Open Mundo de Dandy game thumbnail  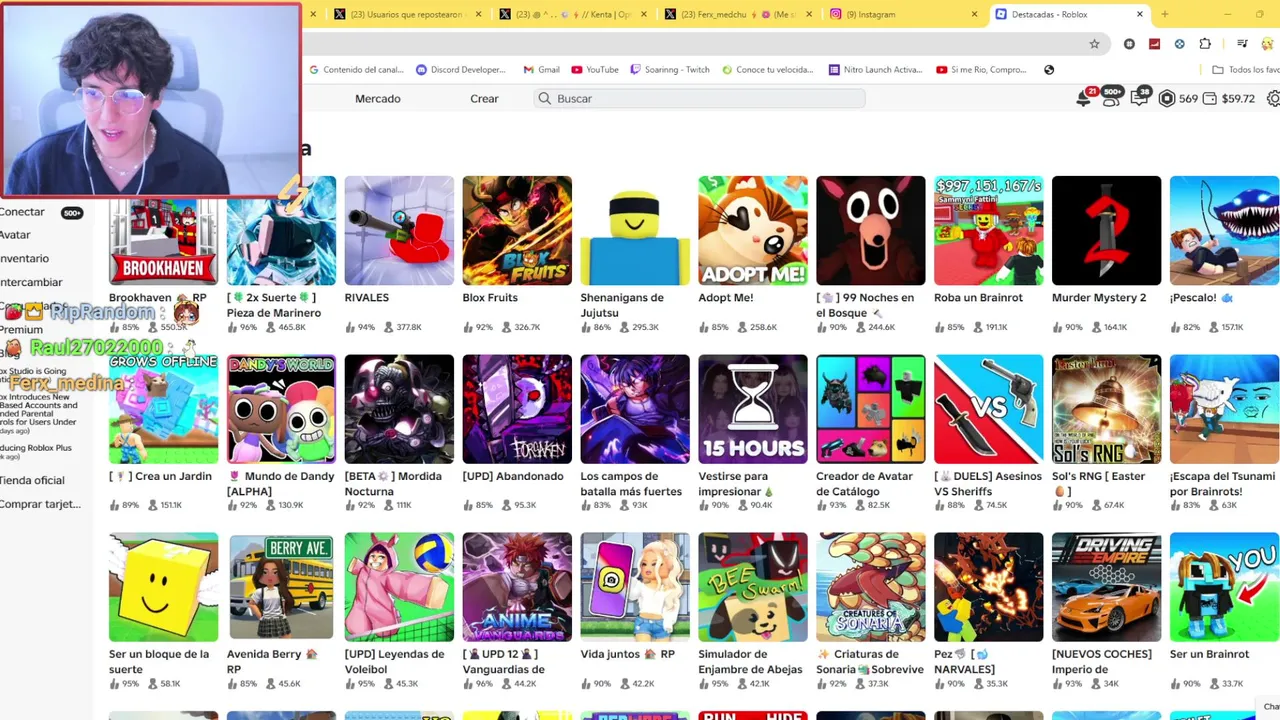tap(281, 409)
